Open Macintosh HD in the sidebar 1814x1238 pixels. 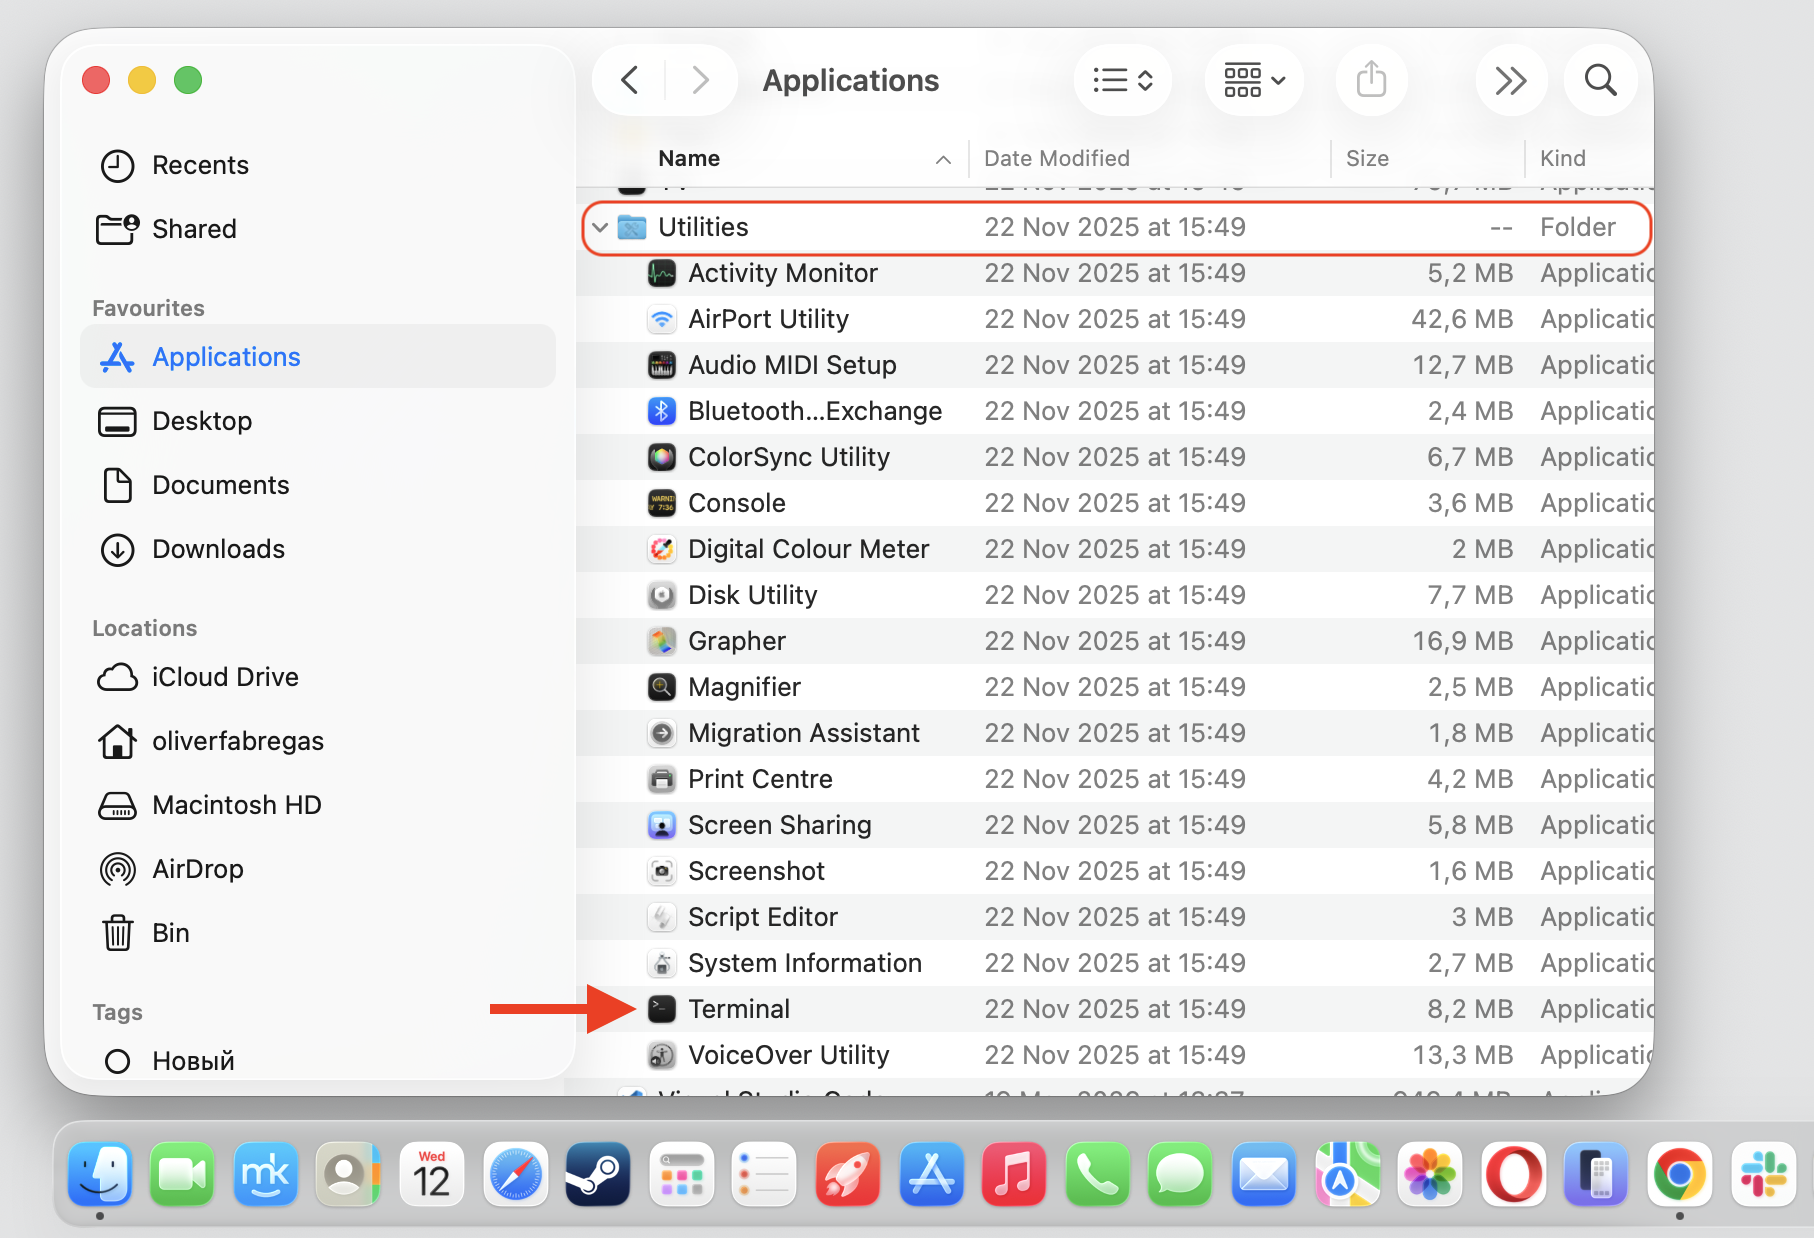point(317,805)
